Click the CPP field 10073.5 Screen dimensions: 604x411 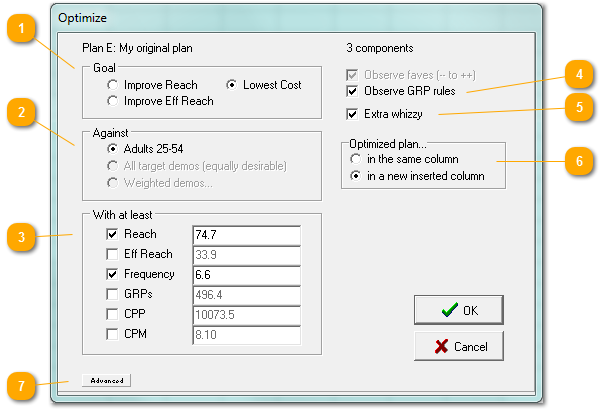click(x=247, y=315)
